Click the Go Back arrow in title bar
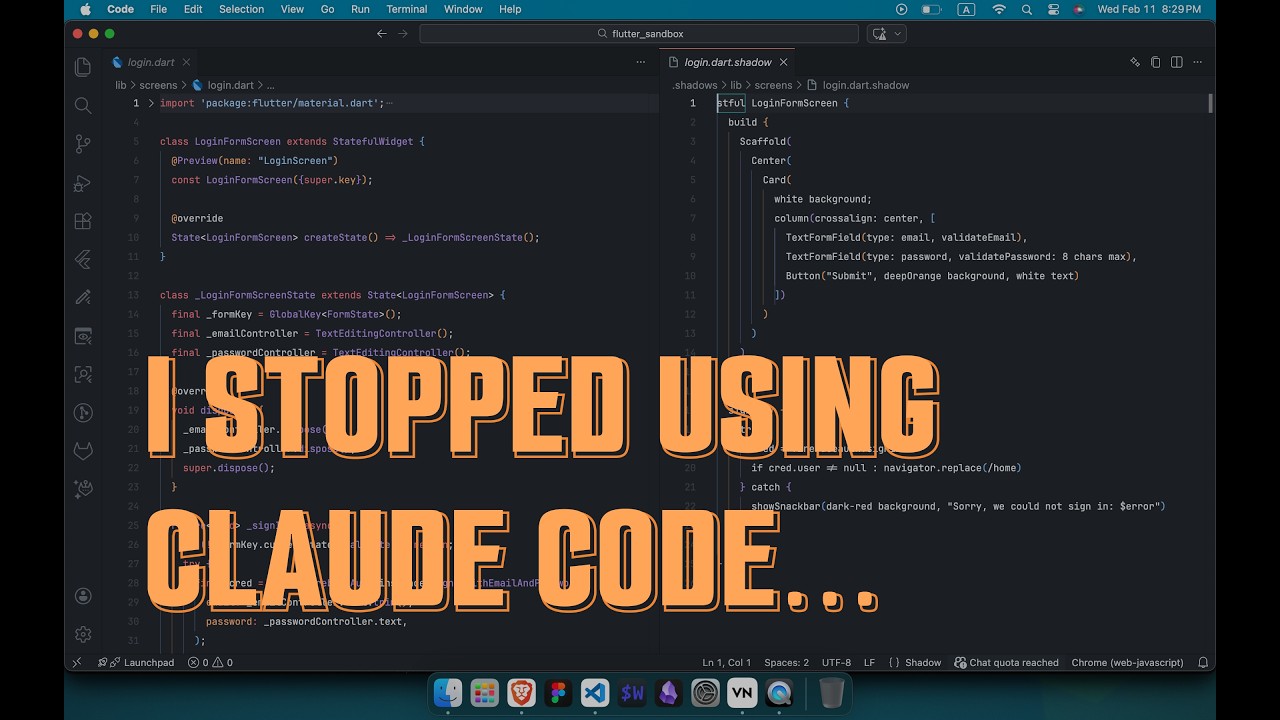The width and height of the screenshot is (1280, 720). 381,33
